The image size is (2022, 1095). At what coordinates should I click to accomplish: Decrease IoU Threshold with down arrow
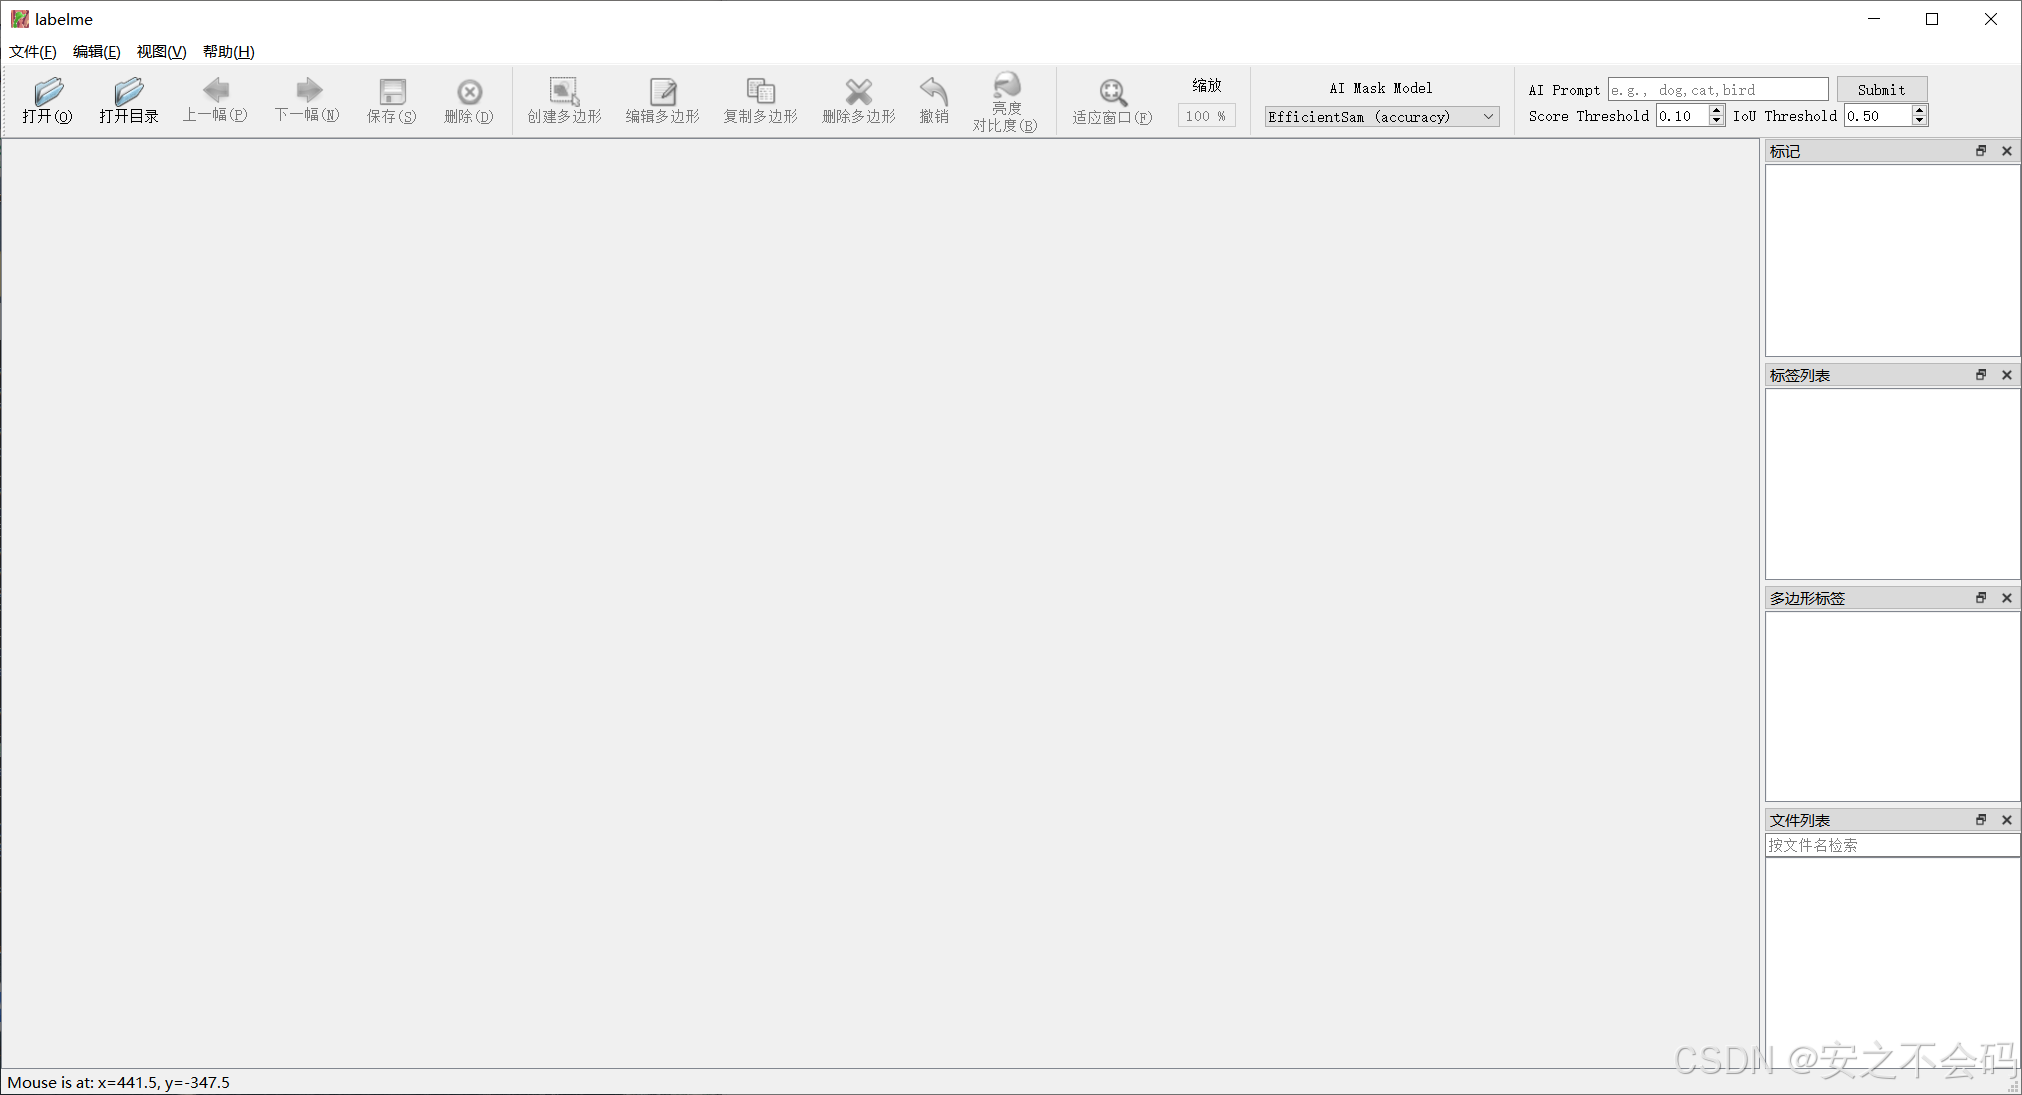[x=1918, y=121]
